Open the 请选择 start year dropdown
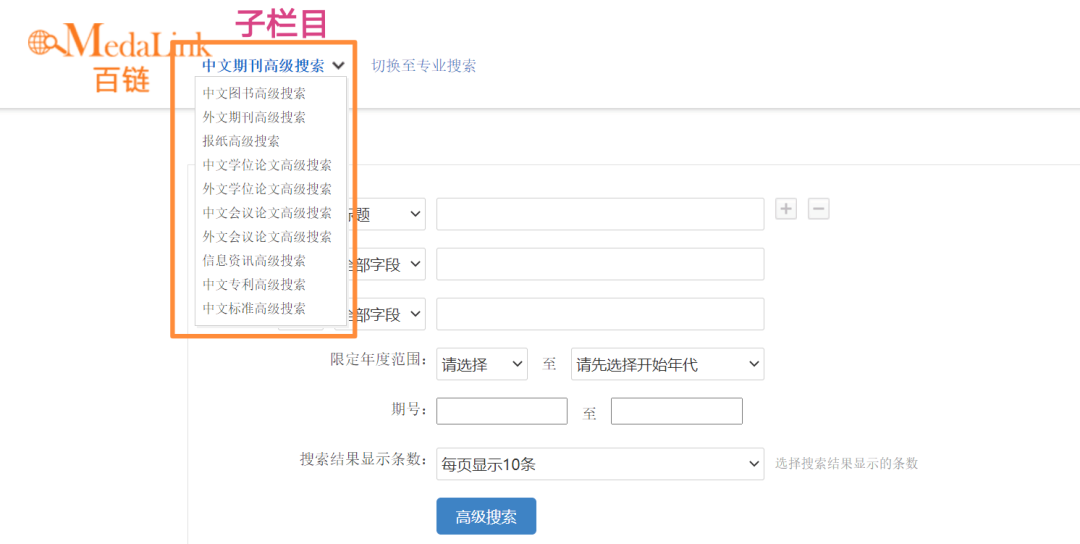The width and height of the screenshot is (1080, 544). (x=482, y=364)
